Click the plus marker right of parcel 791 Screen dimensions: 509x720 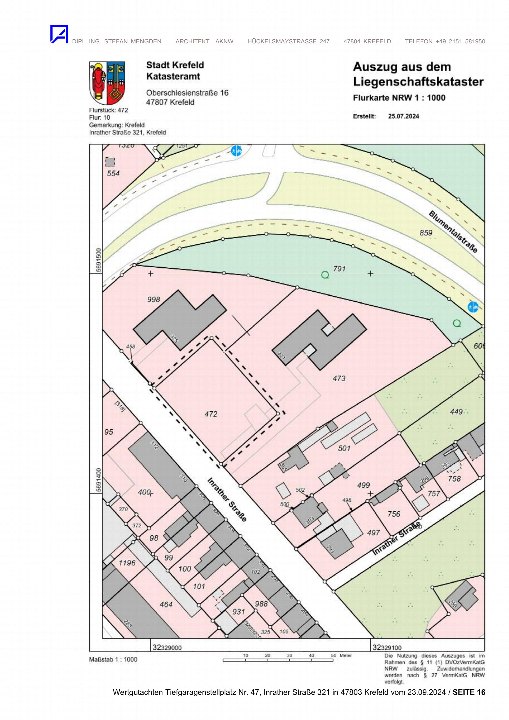[x=370, y=273]
